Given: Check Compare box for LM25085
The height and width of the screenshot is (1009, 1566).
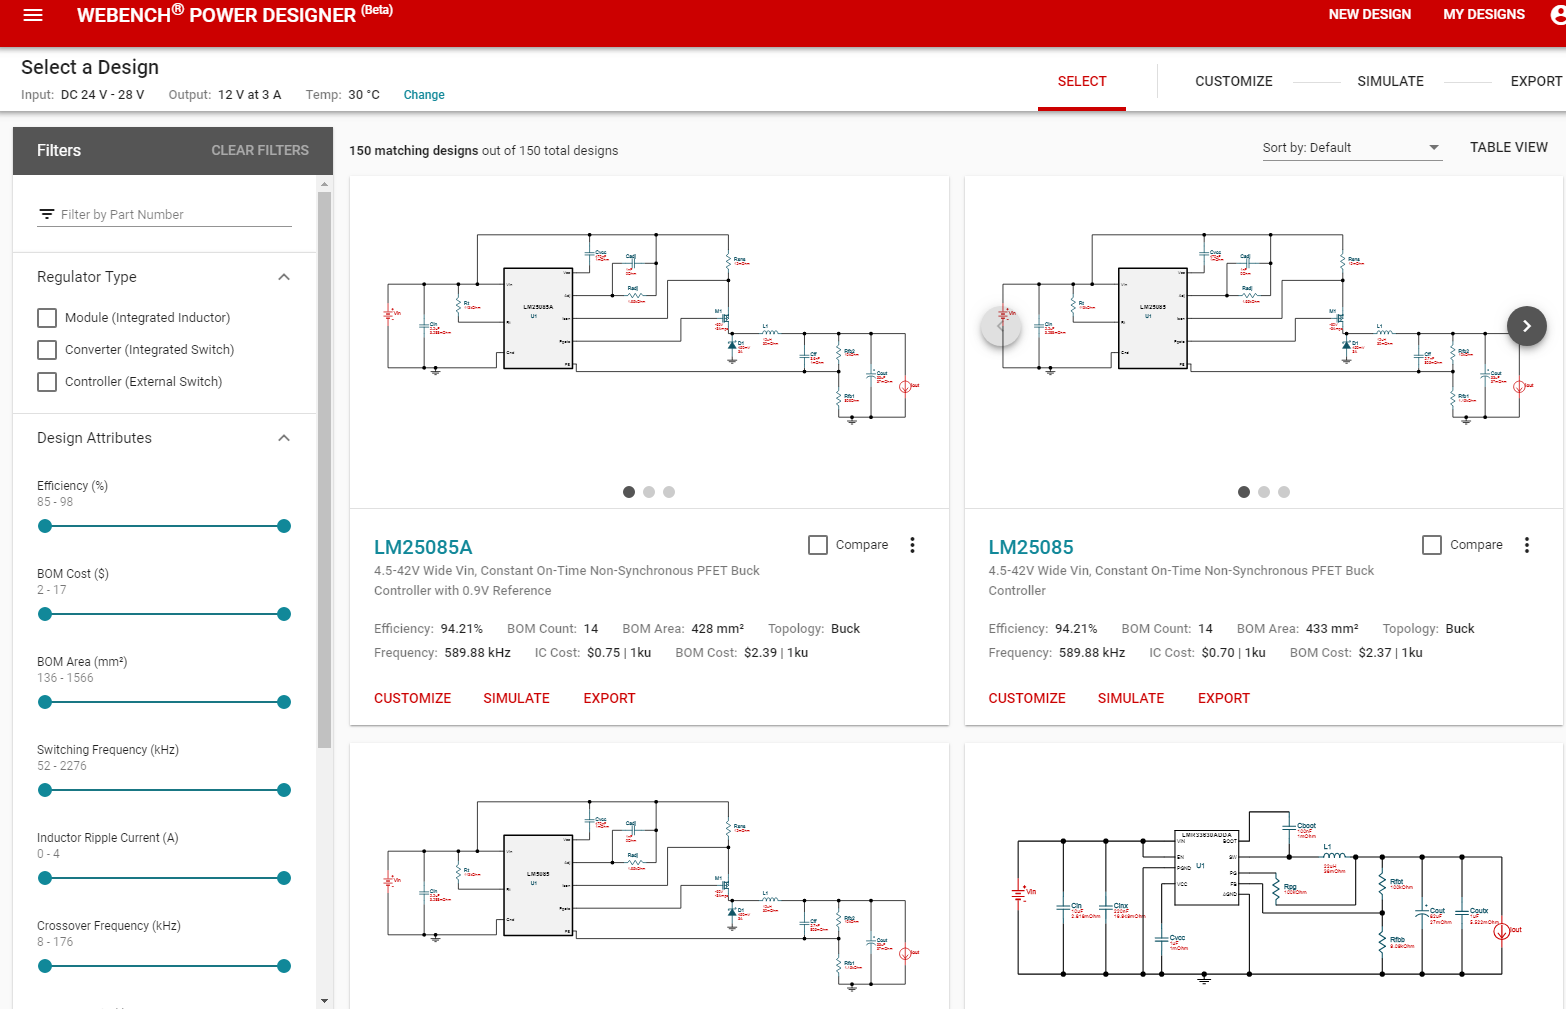Looking at the screenshot, I should (x=1432, y=545).
